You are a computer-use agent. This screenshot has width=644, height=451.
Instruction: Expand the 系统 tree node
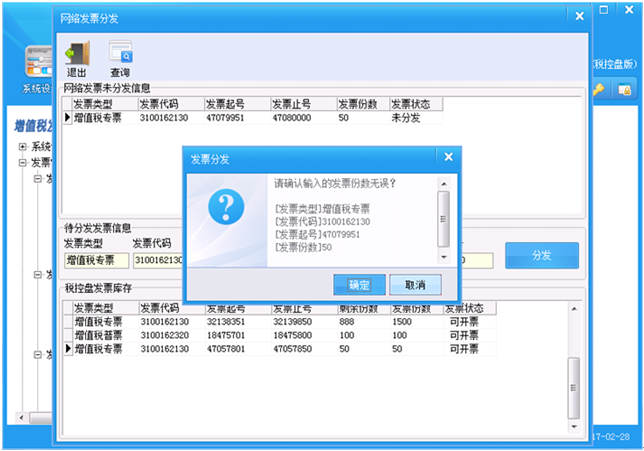tap(22, 147)
